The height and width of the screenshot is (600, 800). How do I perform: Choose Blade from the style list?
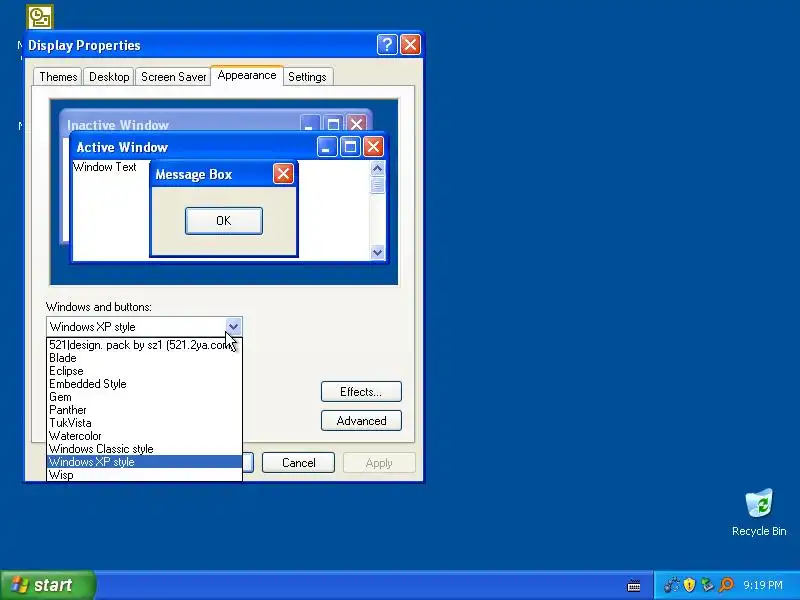(144, 358)
